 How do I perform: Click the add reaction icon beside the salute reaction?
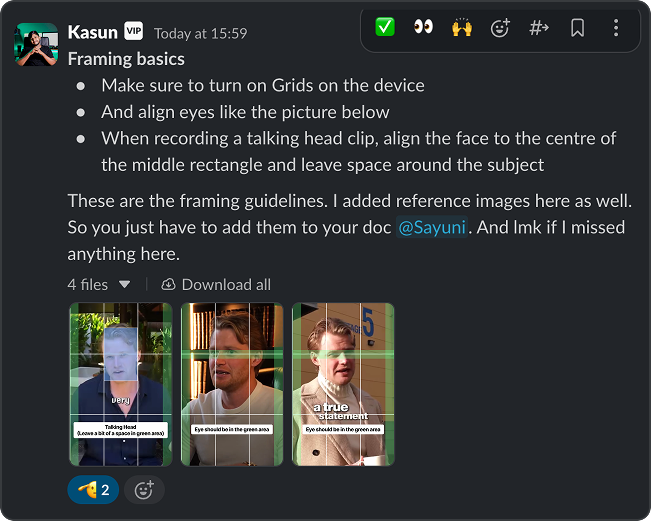coord(145,490)
